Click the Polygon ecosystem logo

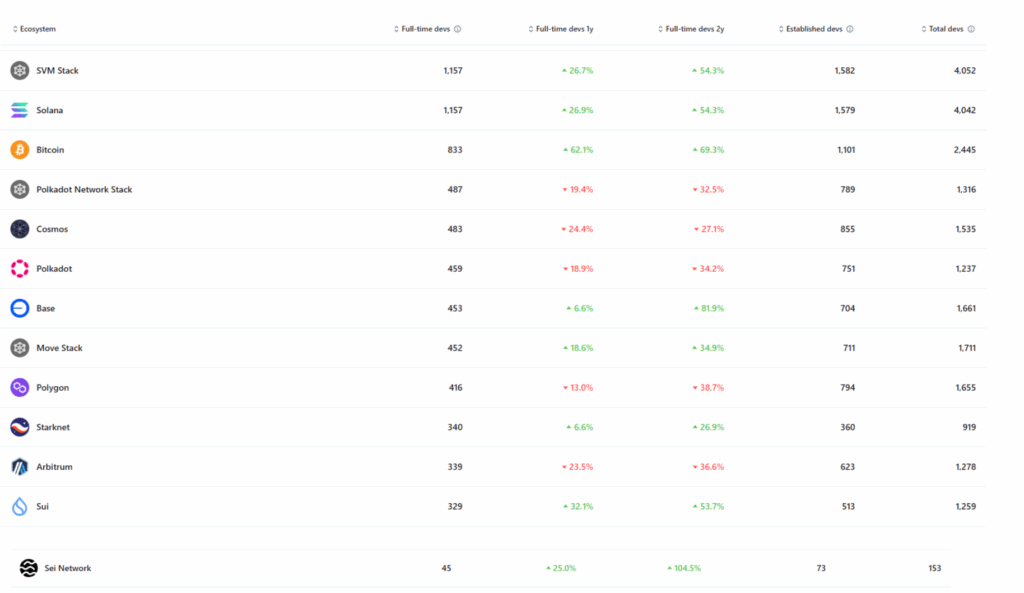pos(19,387)
